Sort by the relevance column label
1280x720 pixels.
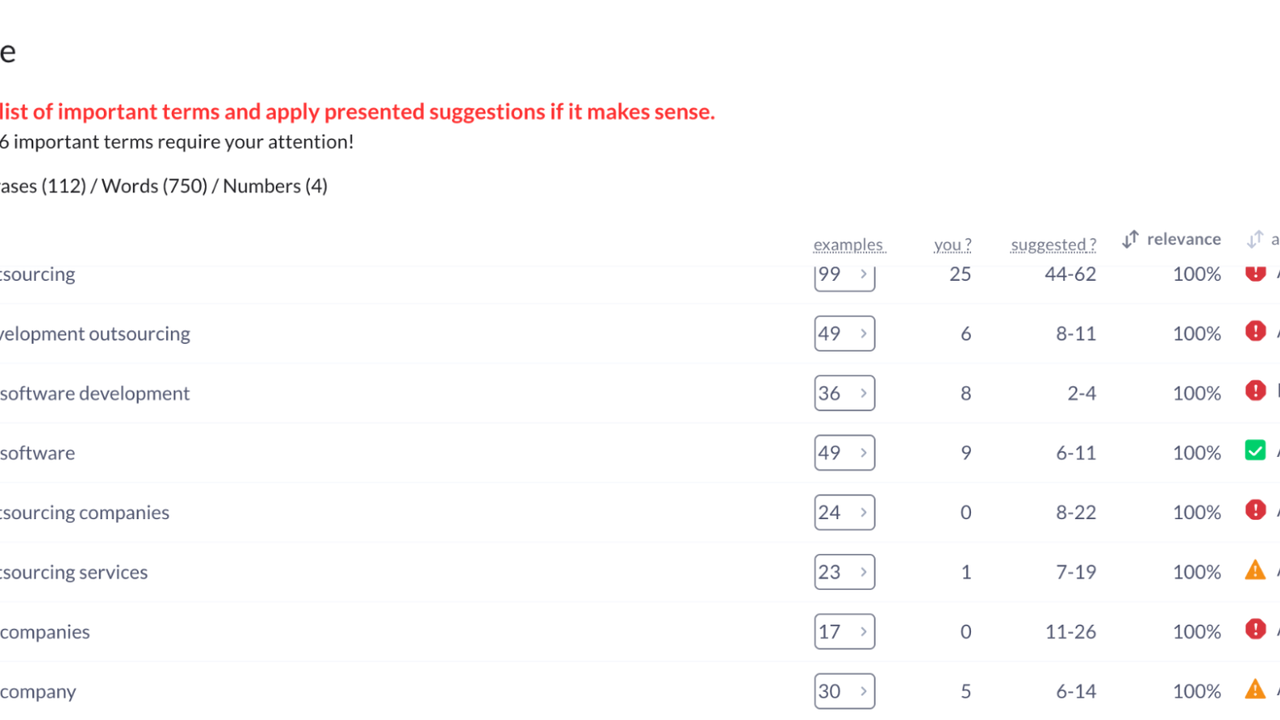[1183, 239]
